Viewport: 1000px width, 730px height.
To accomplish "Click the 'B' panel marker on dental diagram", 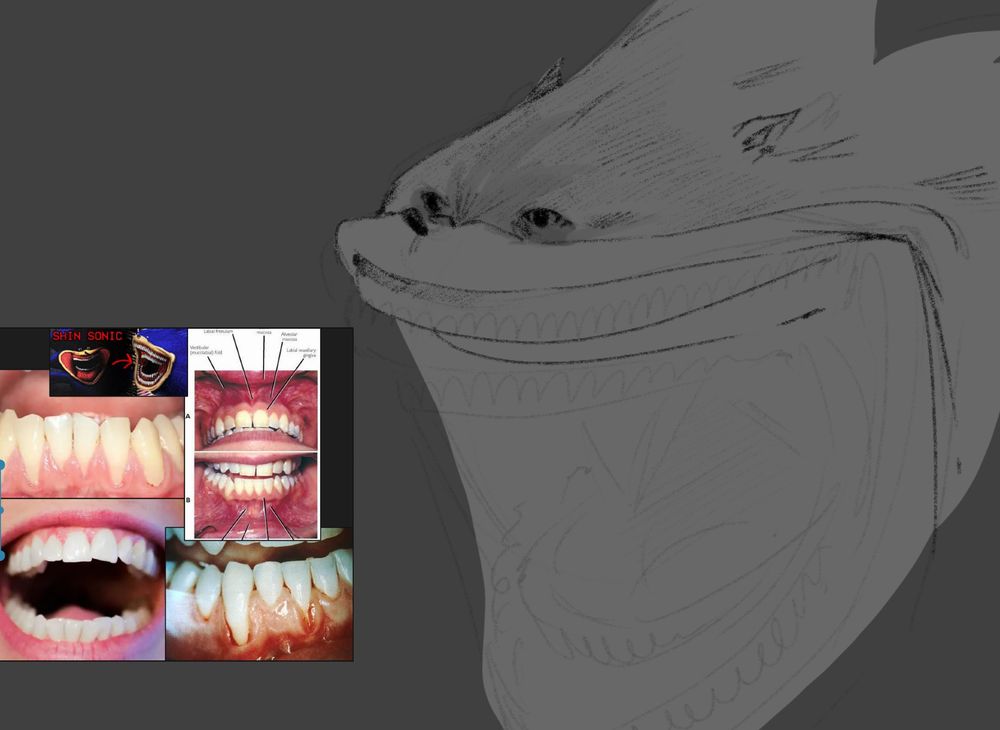I will (188, 500).
